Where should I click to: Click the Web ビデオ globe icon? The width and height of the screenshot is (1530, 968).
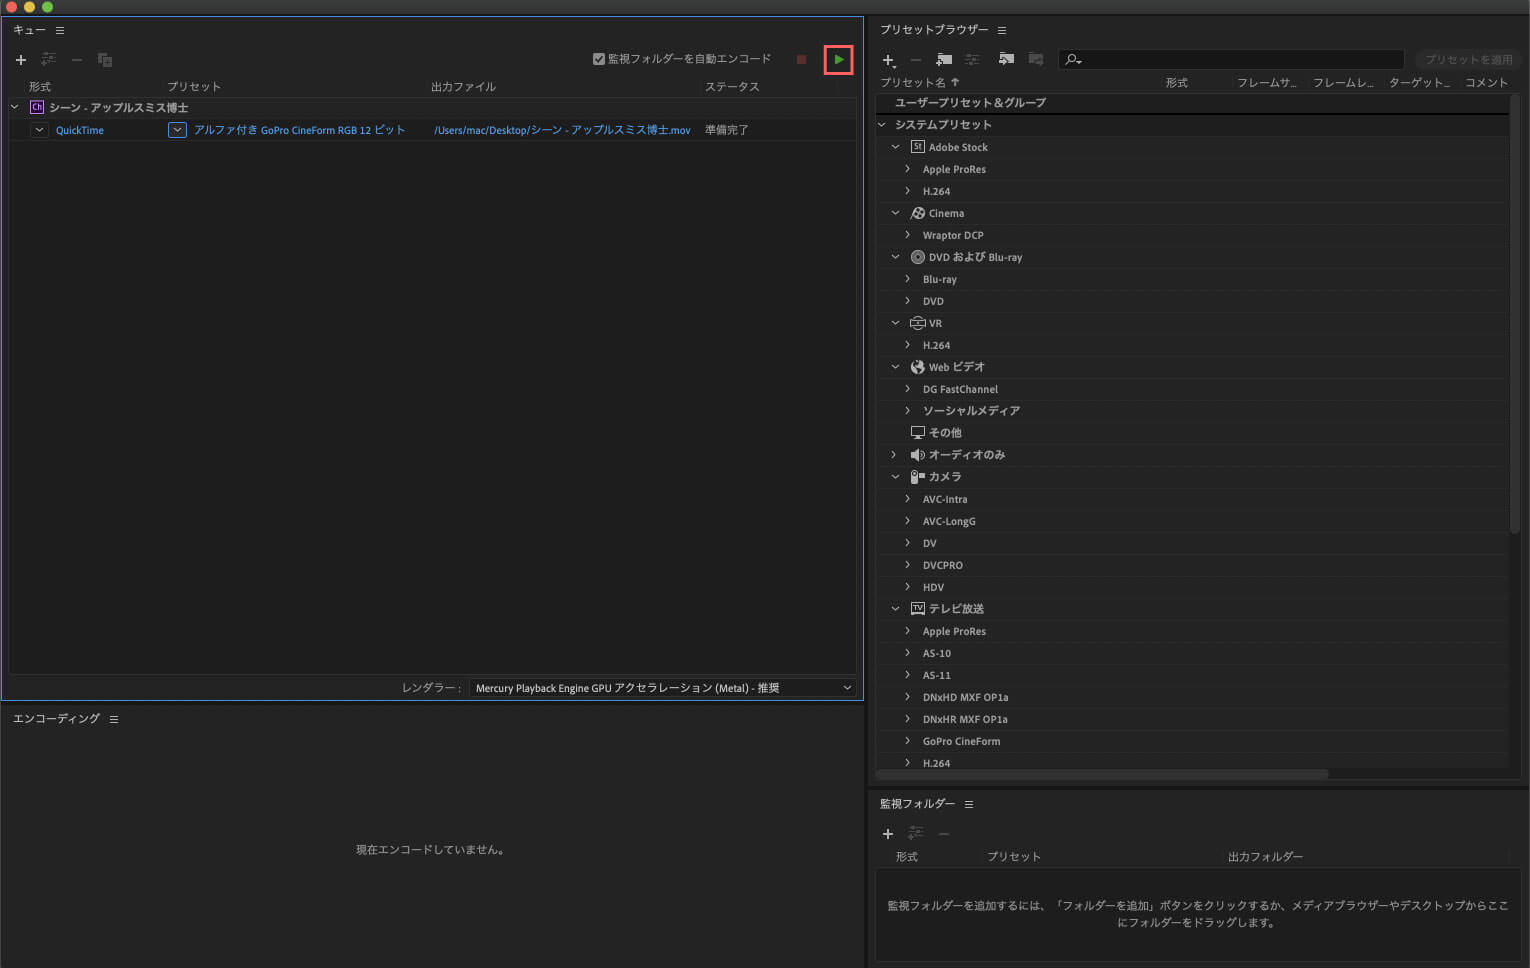tap(918, 367)
